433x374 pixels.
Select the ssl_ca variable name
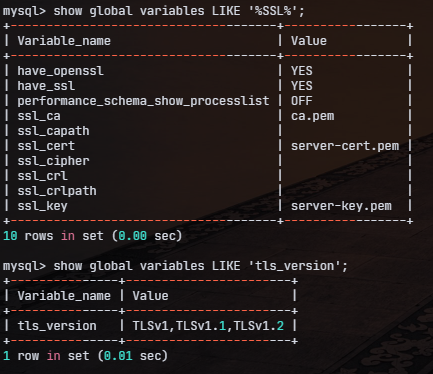pos(39,116)
